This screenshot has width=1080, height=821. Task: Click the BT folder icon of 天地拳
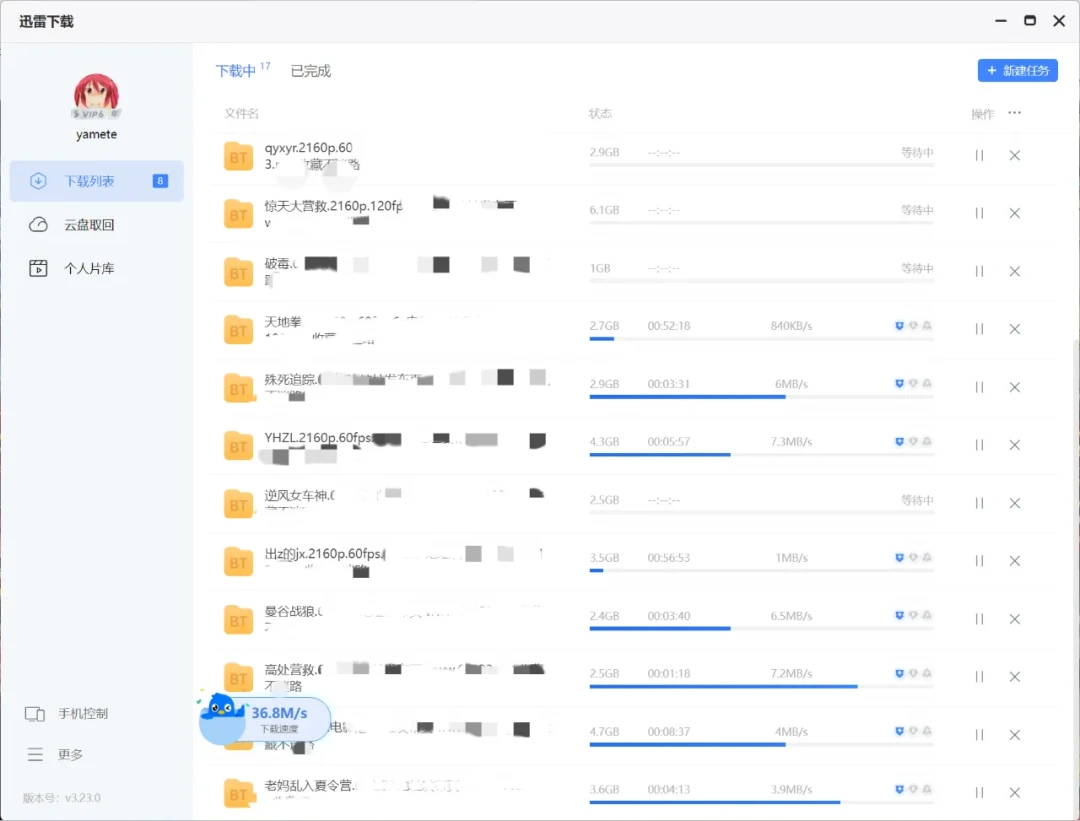coord(238,330)
